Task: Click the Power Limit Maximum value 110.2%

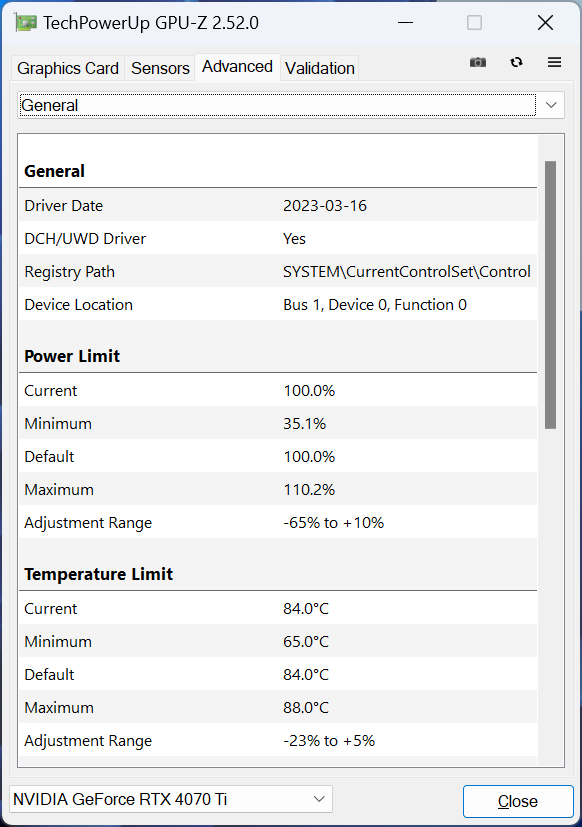Action: [x=309, y=489]
